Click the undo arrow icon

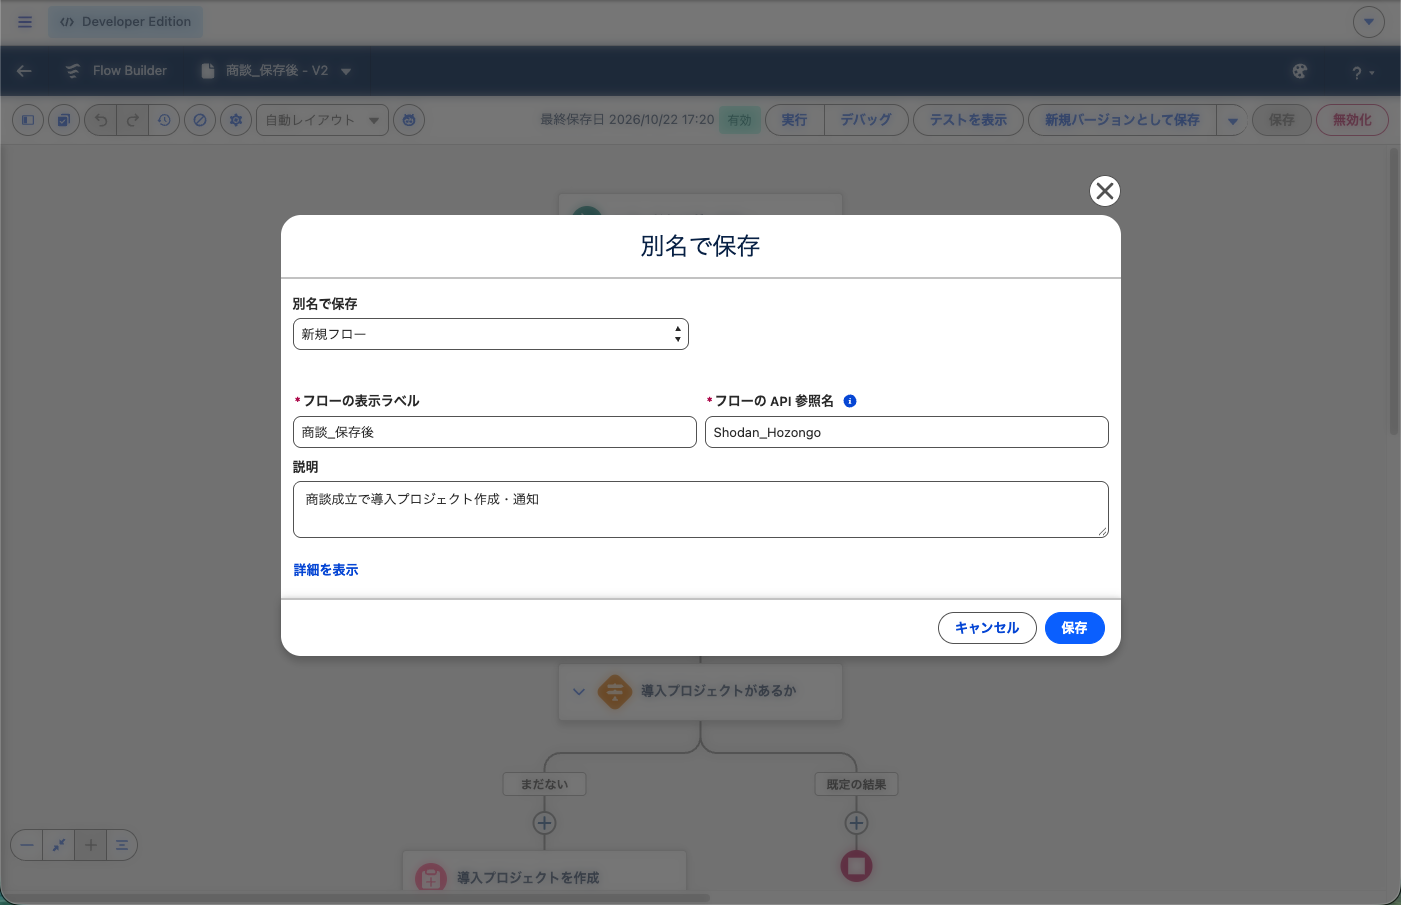[101, 120]
